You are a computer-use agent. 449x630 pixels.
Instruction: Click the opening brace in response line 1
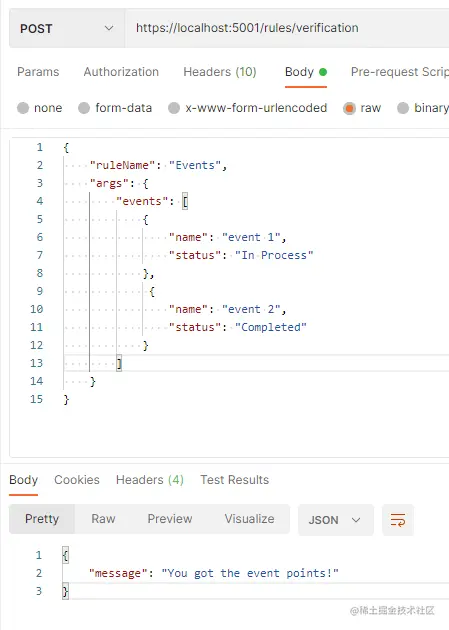tap(65, 555)
